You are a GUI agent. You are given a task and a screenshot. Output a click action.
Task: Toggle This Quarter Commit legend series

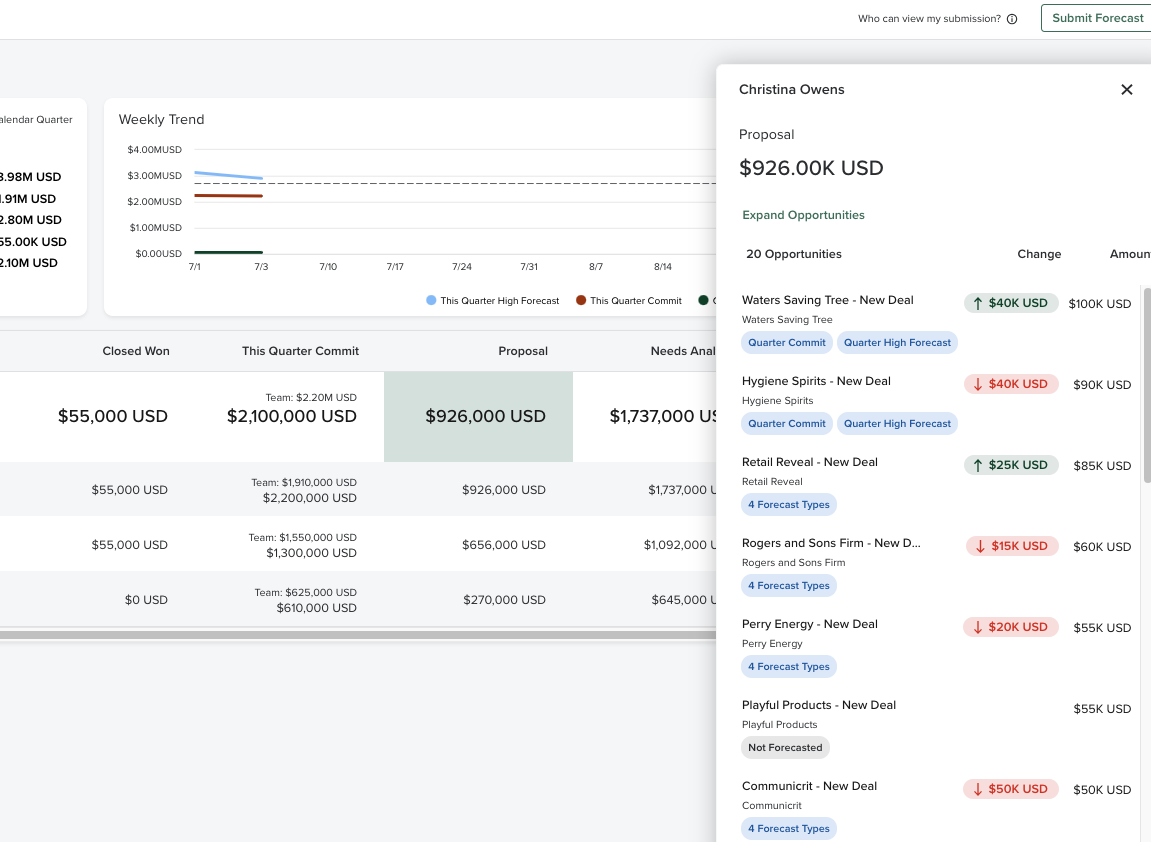(628, 300)
